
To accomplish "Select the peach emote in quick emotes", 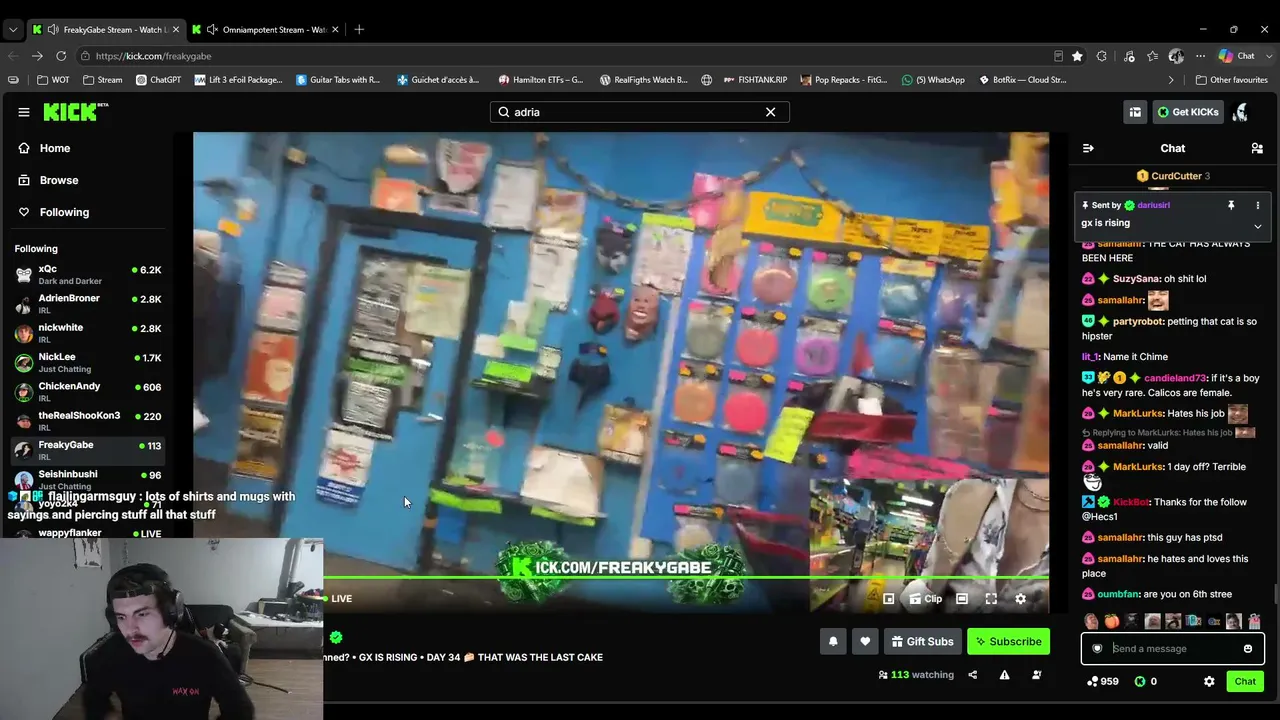I will (x=1111, y=621).
